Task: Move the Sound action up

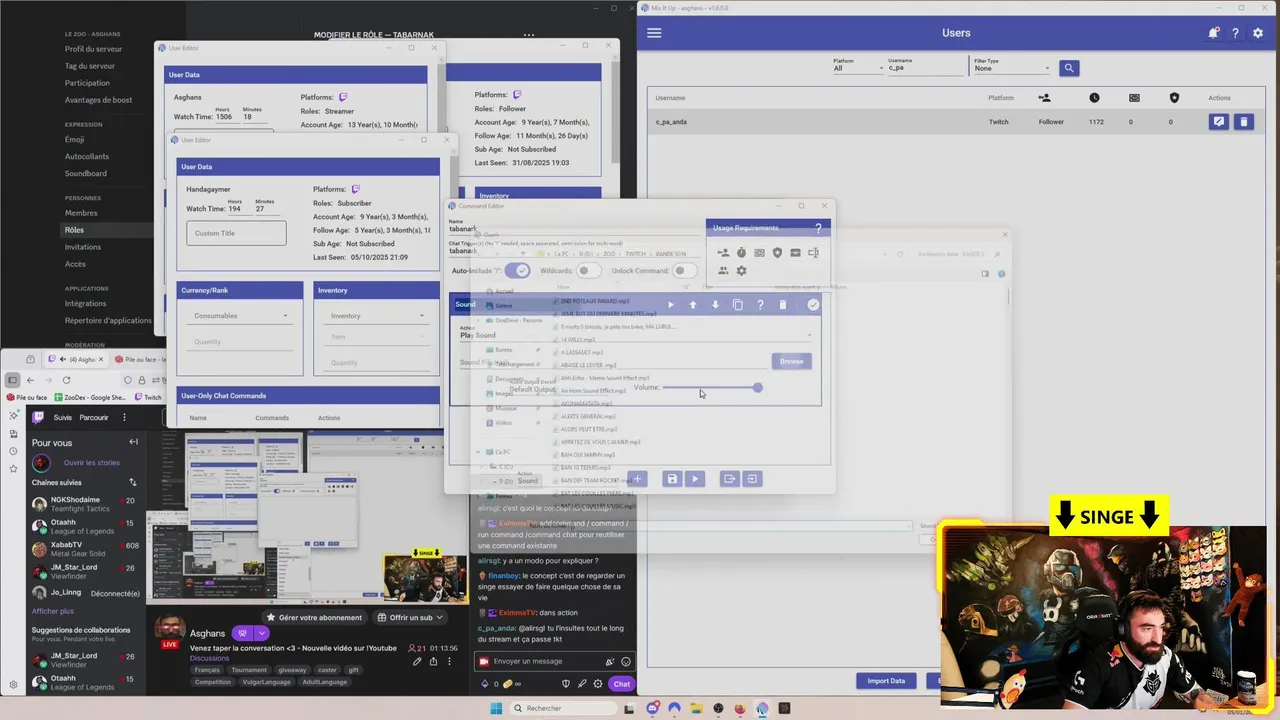Action: tap(692, 305)
